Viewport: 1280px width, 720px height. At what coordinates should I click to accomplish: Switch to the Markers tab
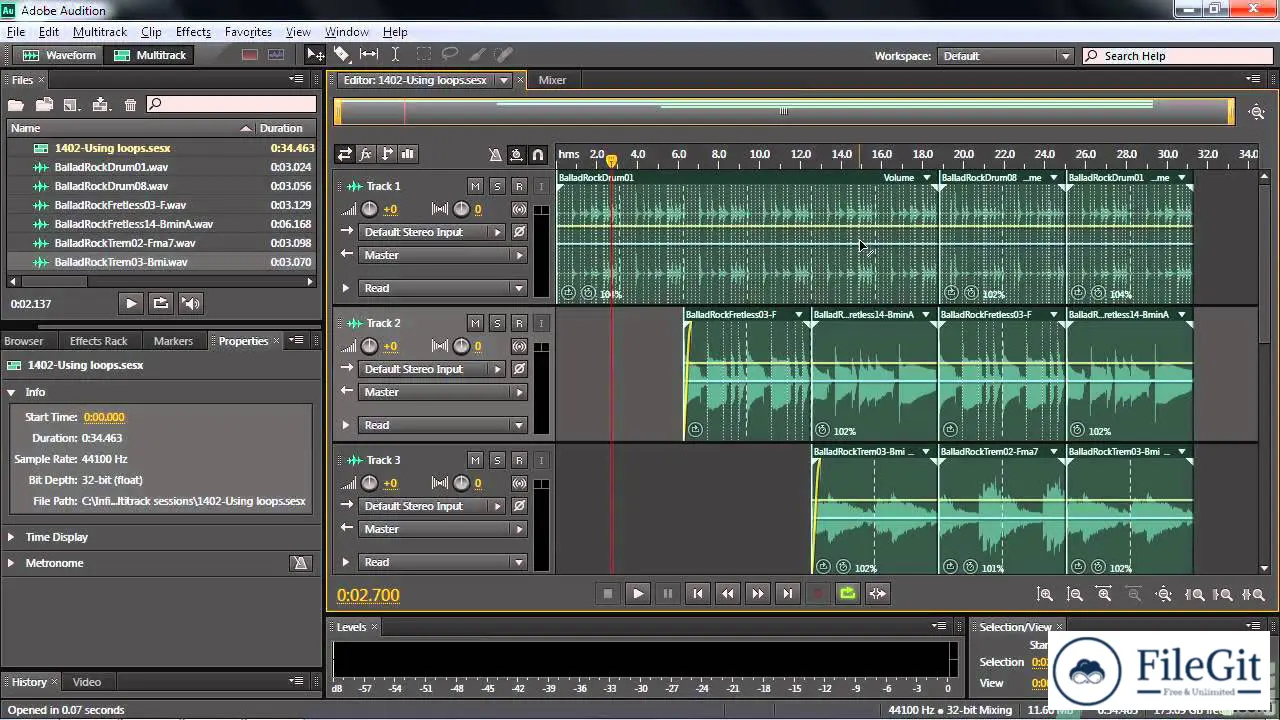(x=173, y=341)
